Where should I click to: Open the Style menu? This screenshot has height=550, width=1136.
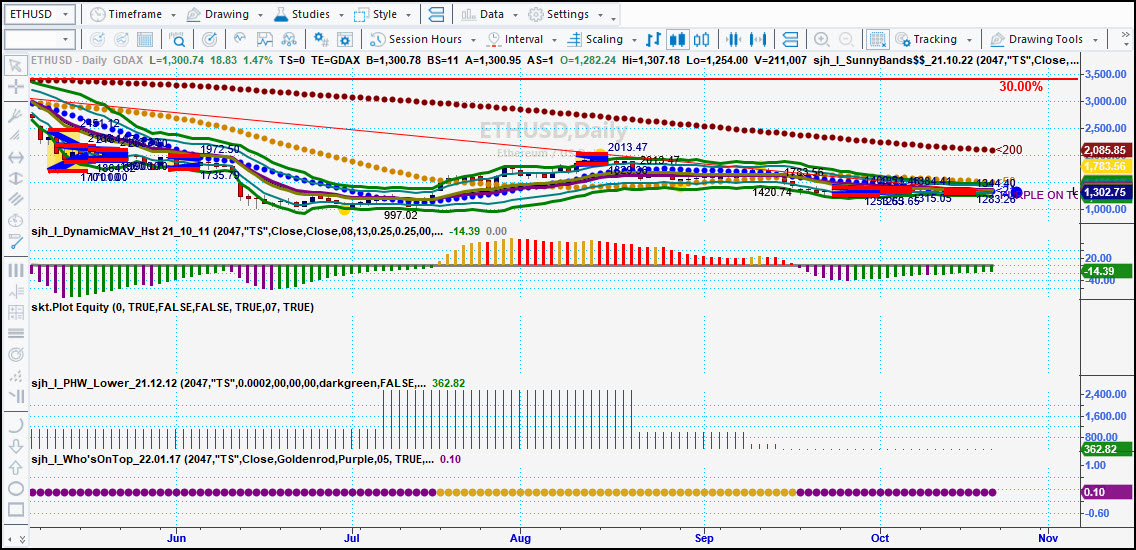point(383,14)
